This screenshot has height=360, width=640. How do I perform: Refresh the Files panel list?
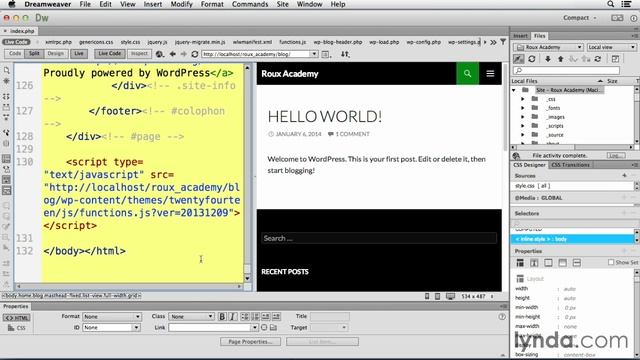point(531,59)
